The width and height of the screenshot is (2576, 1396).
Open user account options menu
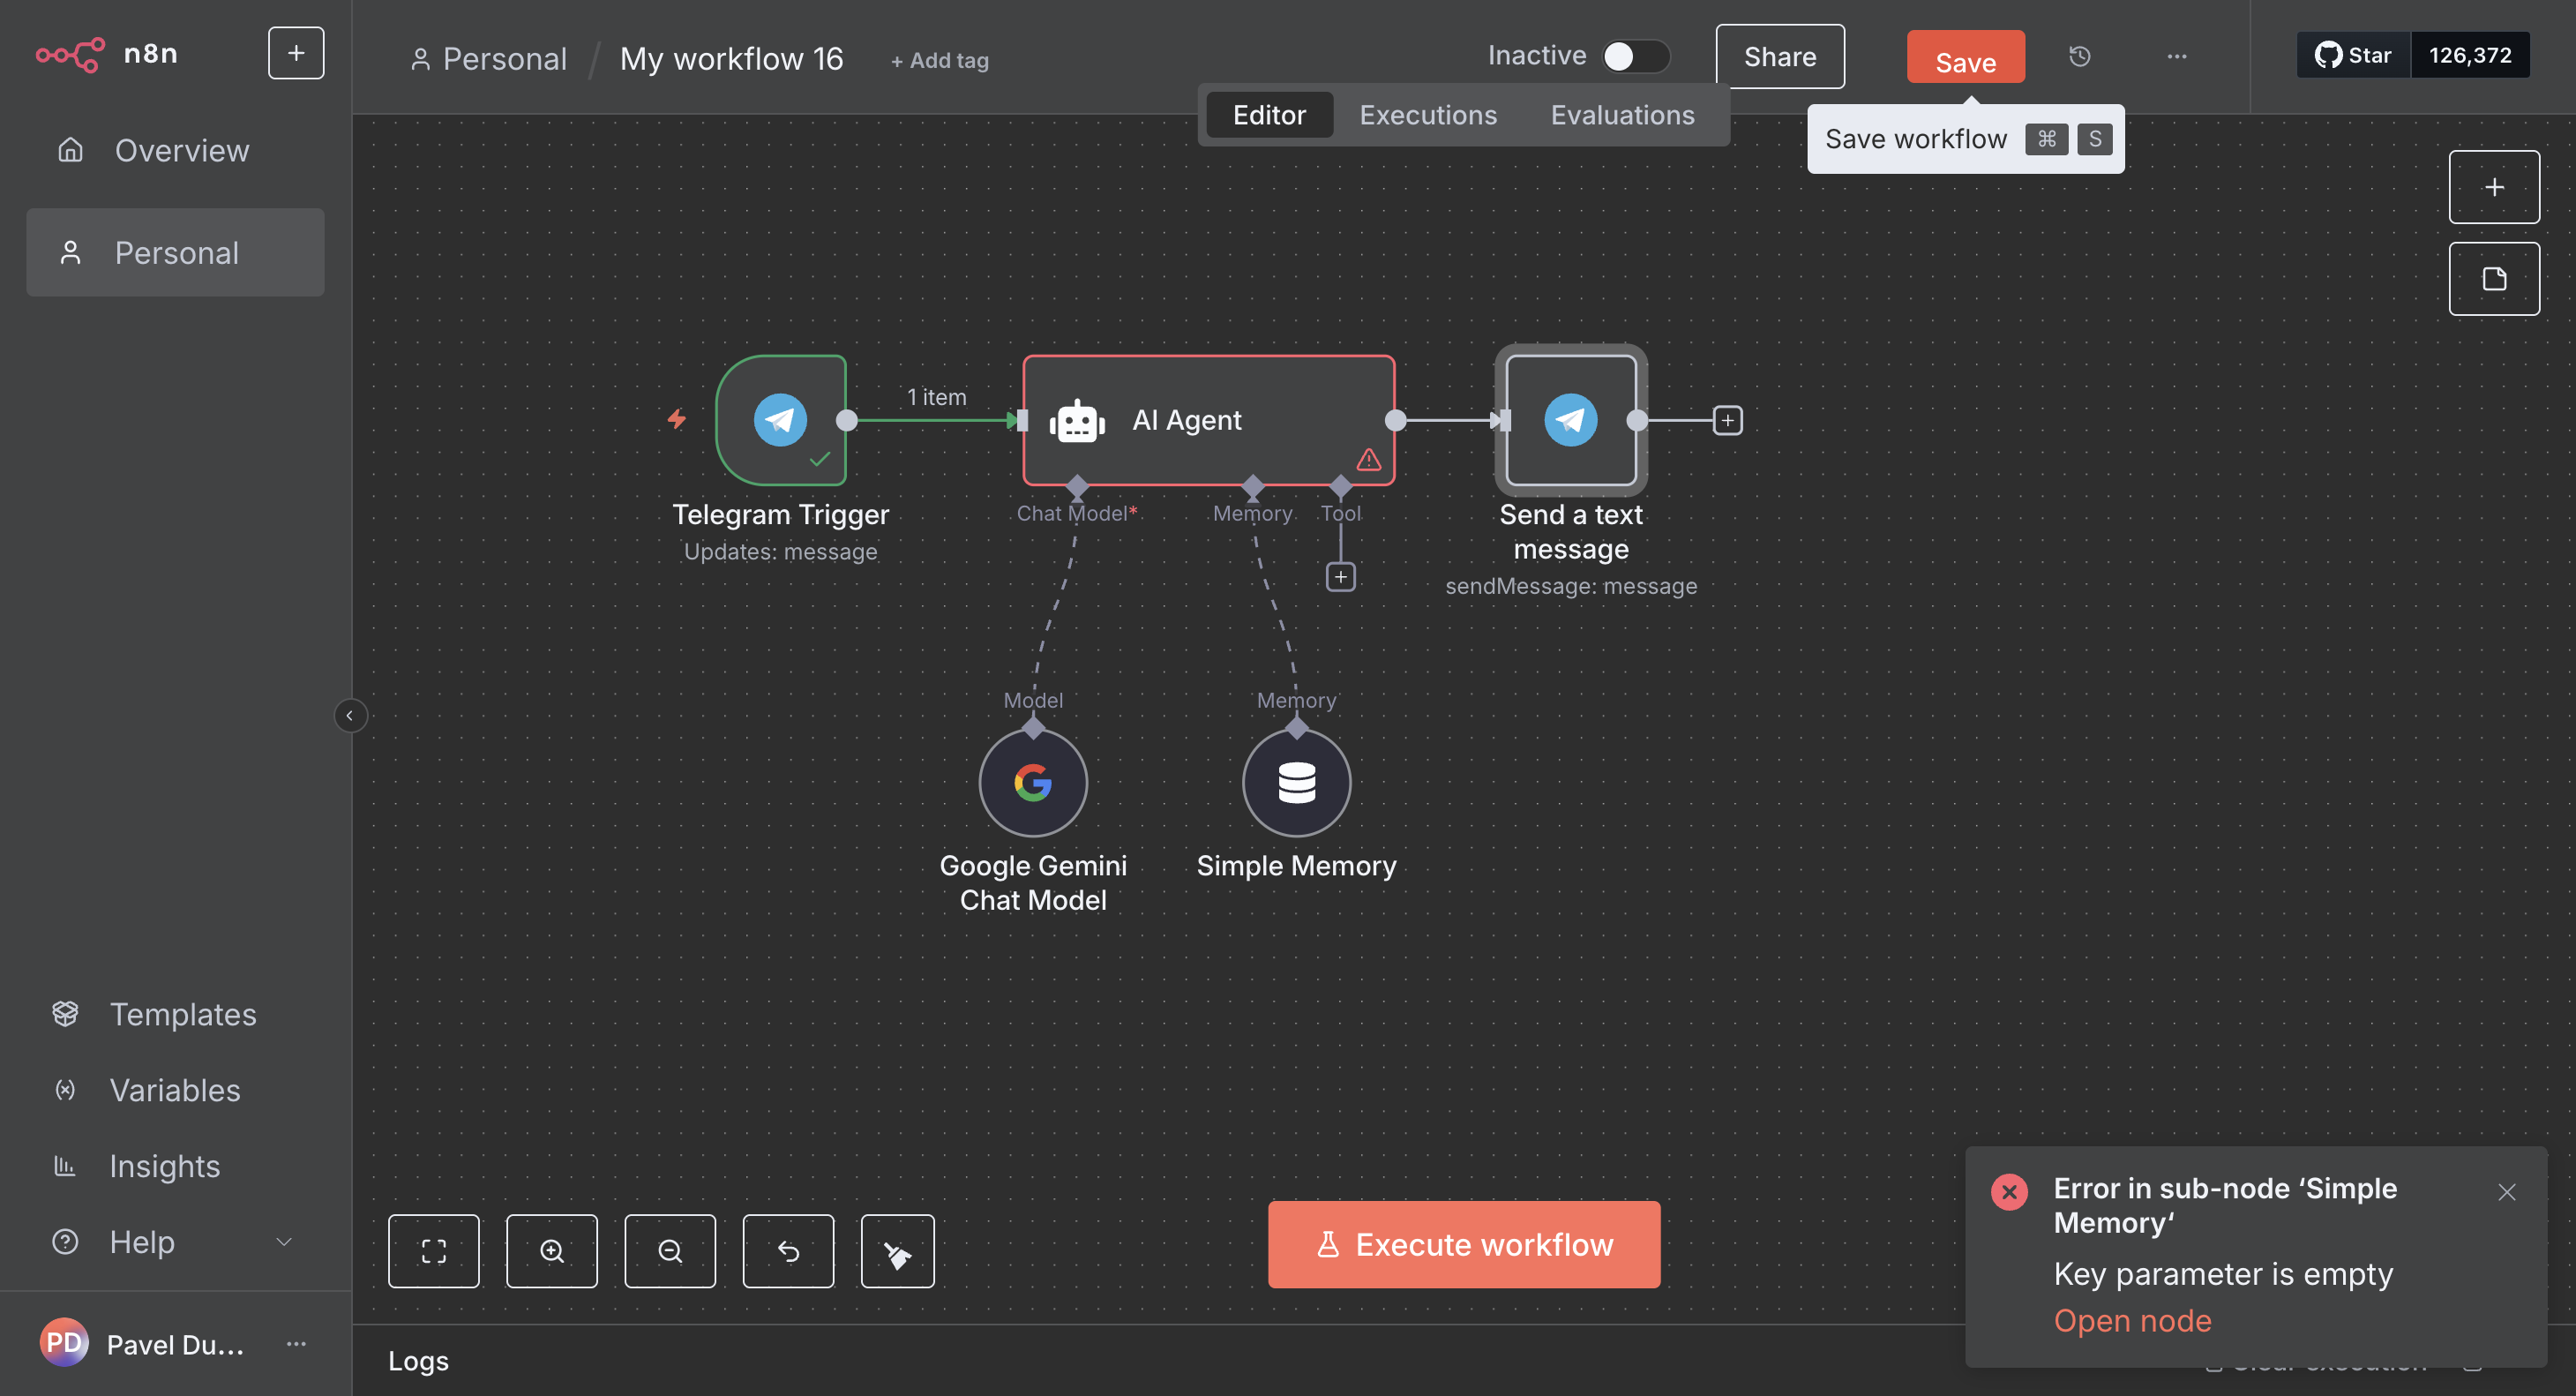(x=296, y=1343)
